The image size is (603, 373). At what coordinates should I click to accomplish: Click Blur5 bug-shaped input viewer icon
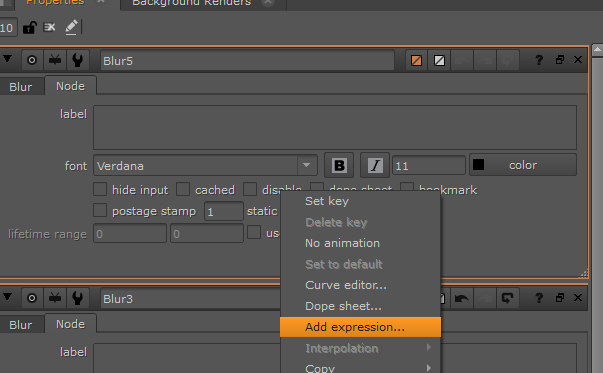(55, 60)
